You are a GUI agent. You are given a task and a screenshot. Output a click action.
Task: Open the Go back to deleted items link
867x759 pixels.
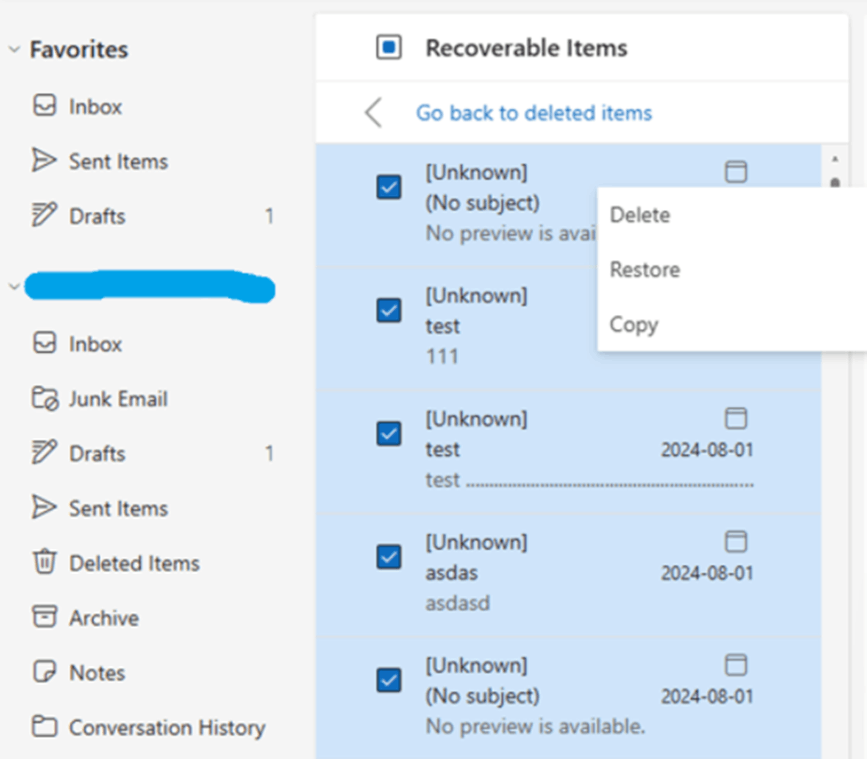tap(535, 112)
